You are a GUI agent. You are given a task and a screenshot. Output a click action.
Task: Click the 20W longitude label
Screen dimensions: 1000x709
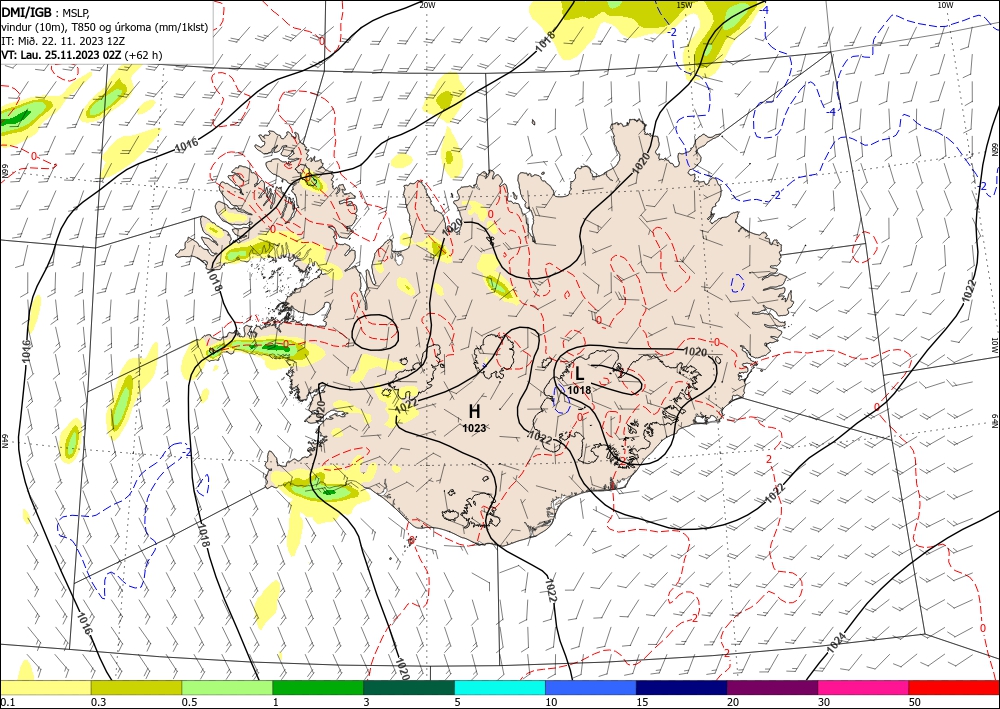point(427,5)
